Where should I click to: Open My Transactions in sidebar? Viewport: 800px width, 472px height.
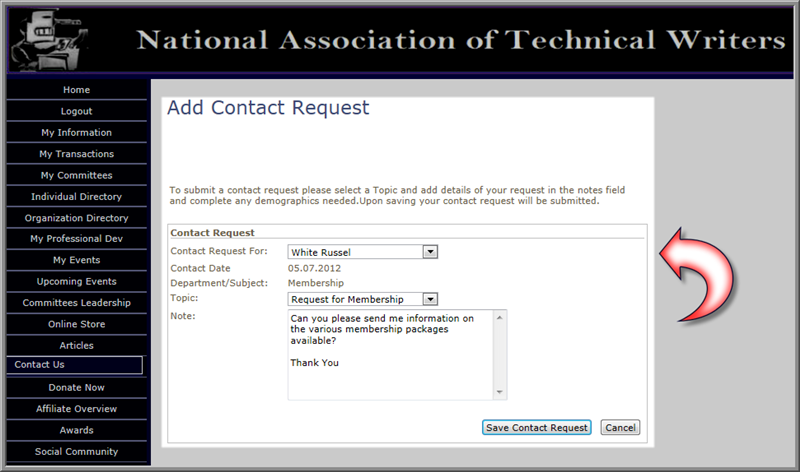[77, 154]
